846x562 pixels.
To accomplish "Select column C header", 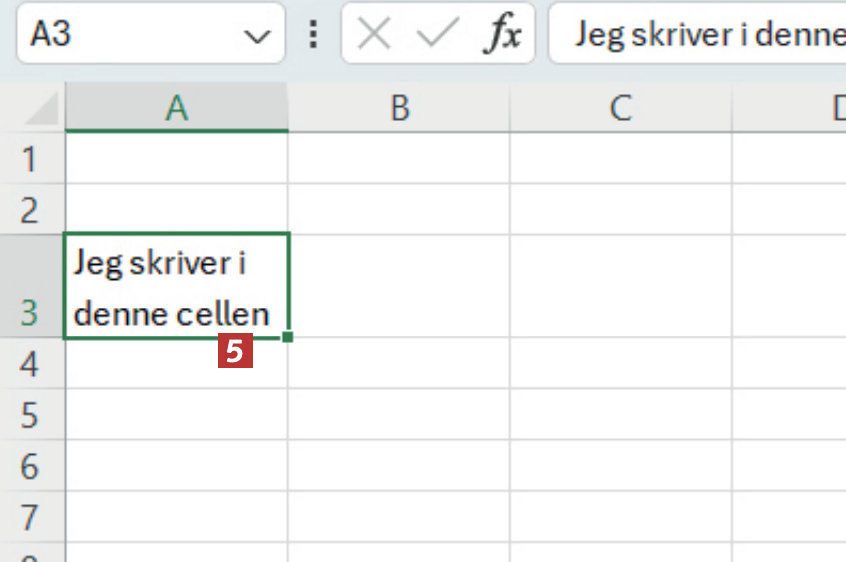I will 621,108.
